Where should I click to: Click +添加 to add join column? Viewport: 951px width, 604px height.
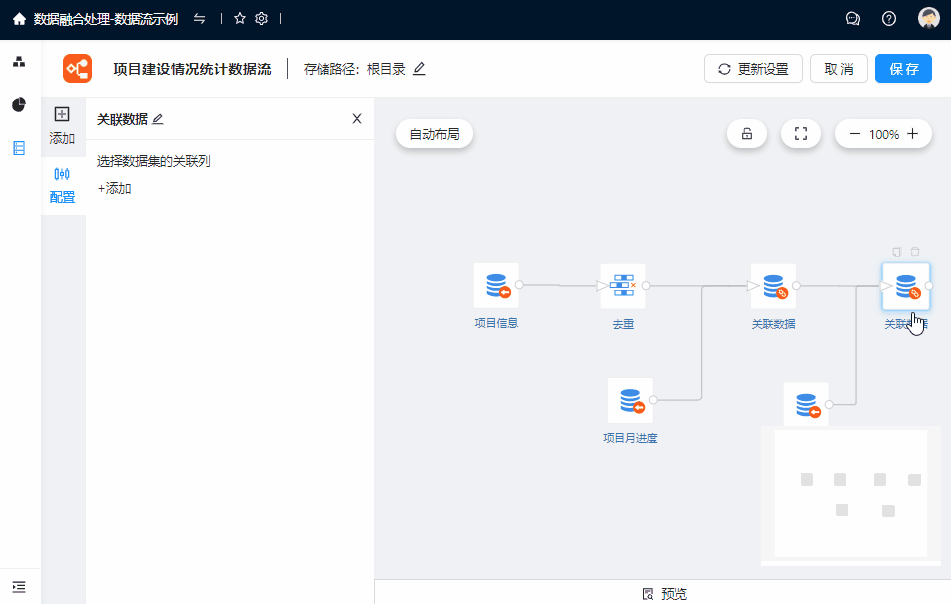(x=115, y=188)
